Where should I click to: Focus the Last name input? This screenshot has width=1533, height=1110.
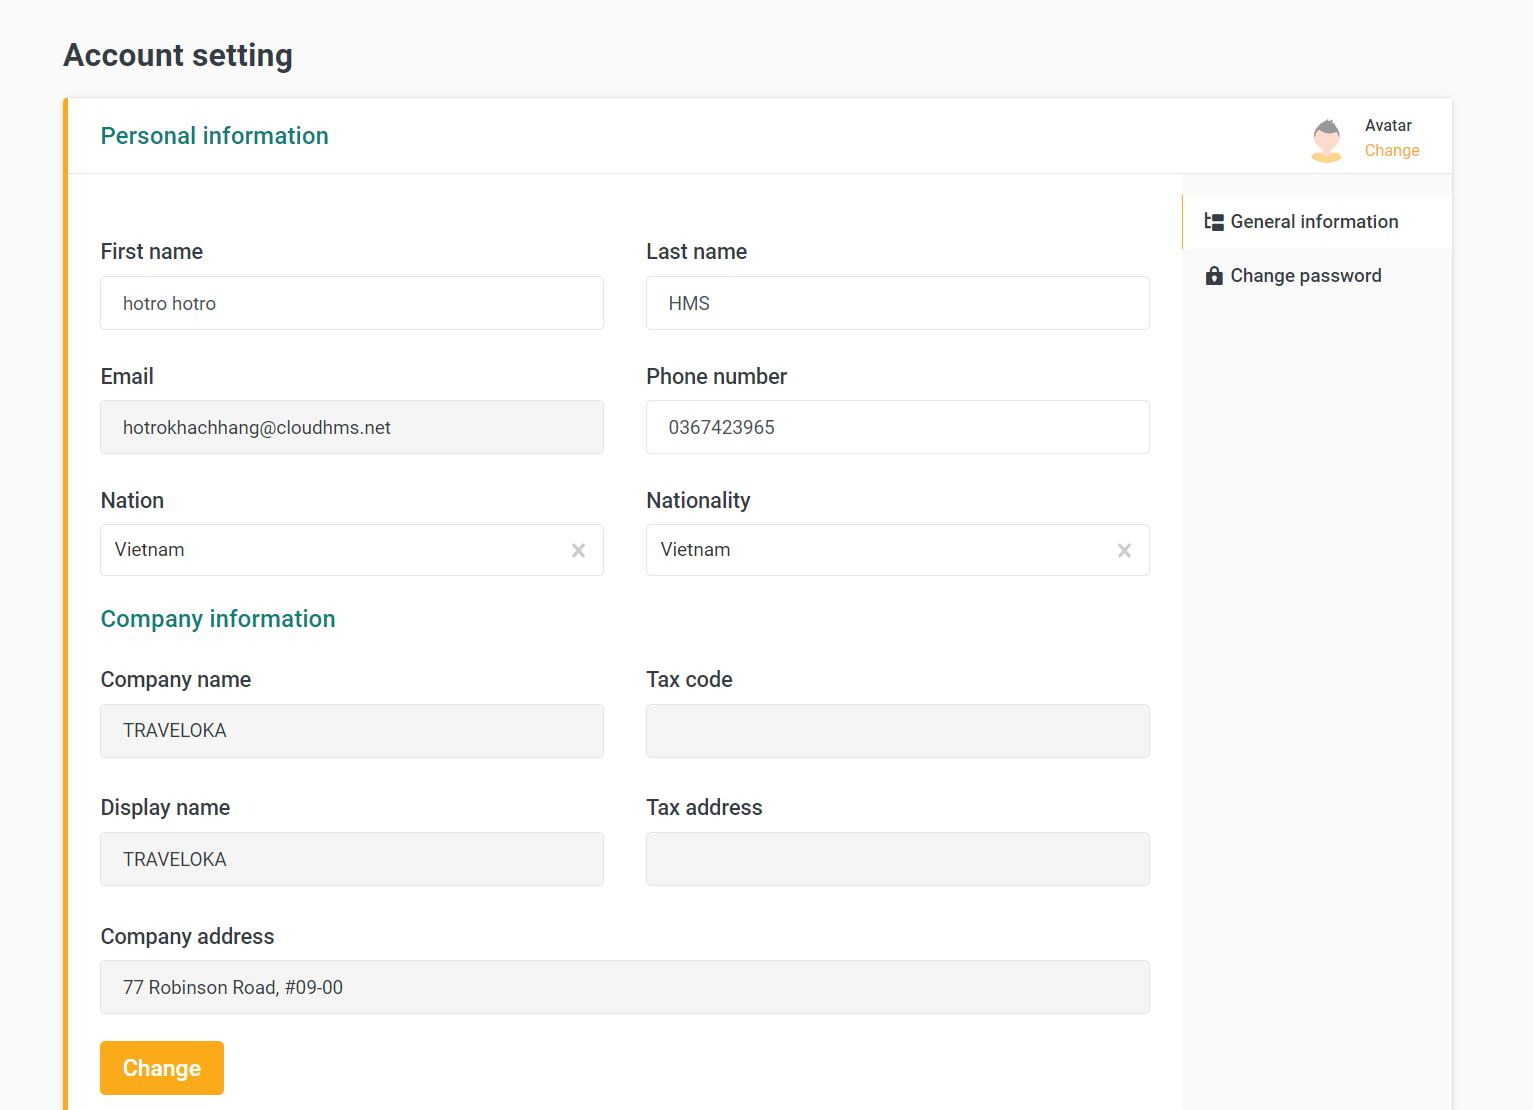tap(897, 303)
